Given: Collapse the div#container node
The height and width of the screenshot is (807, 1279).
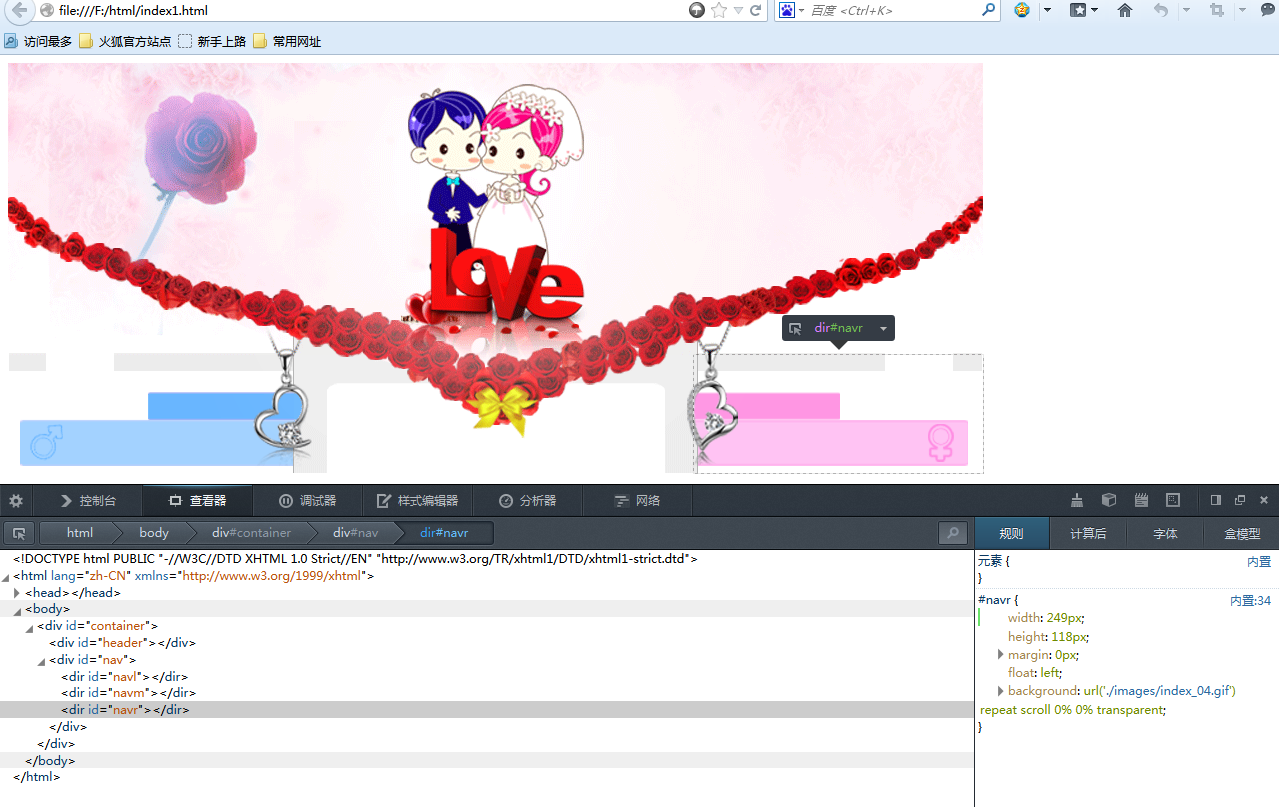Looking at the screenshot, I should 29,627.
